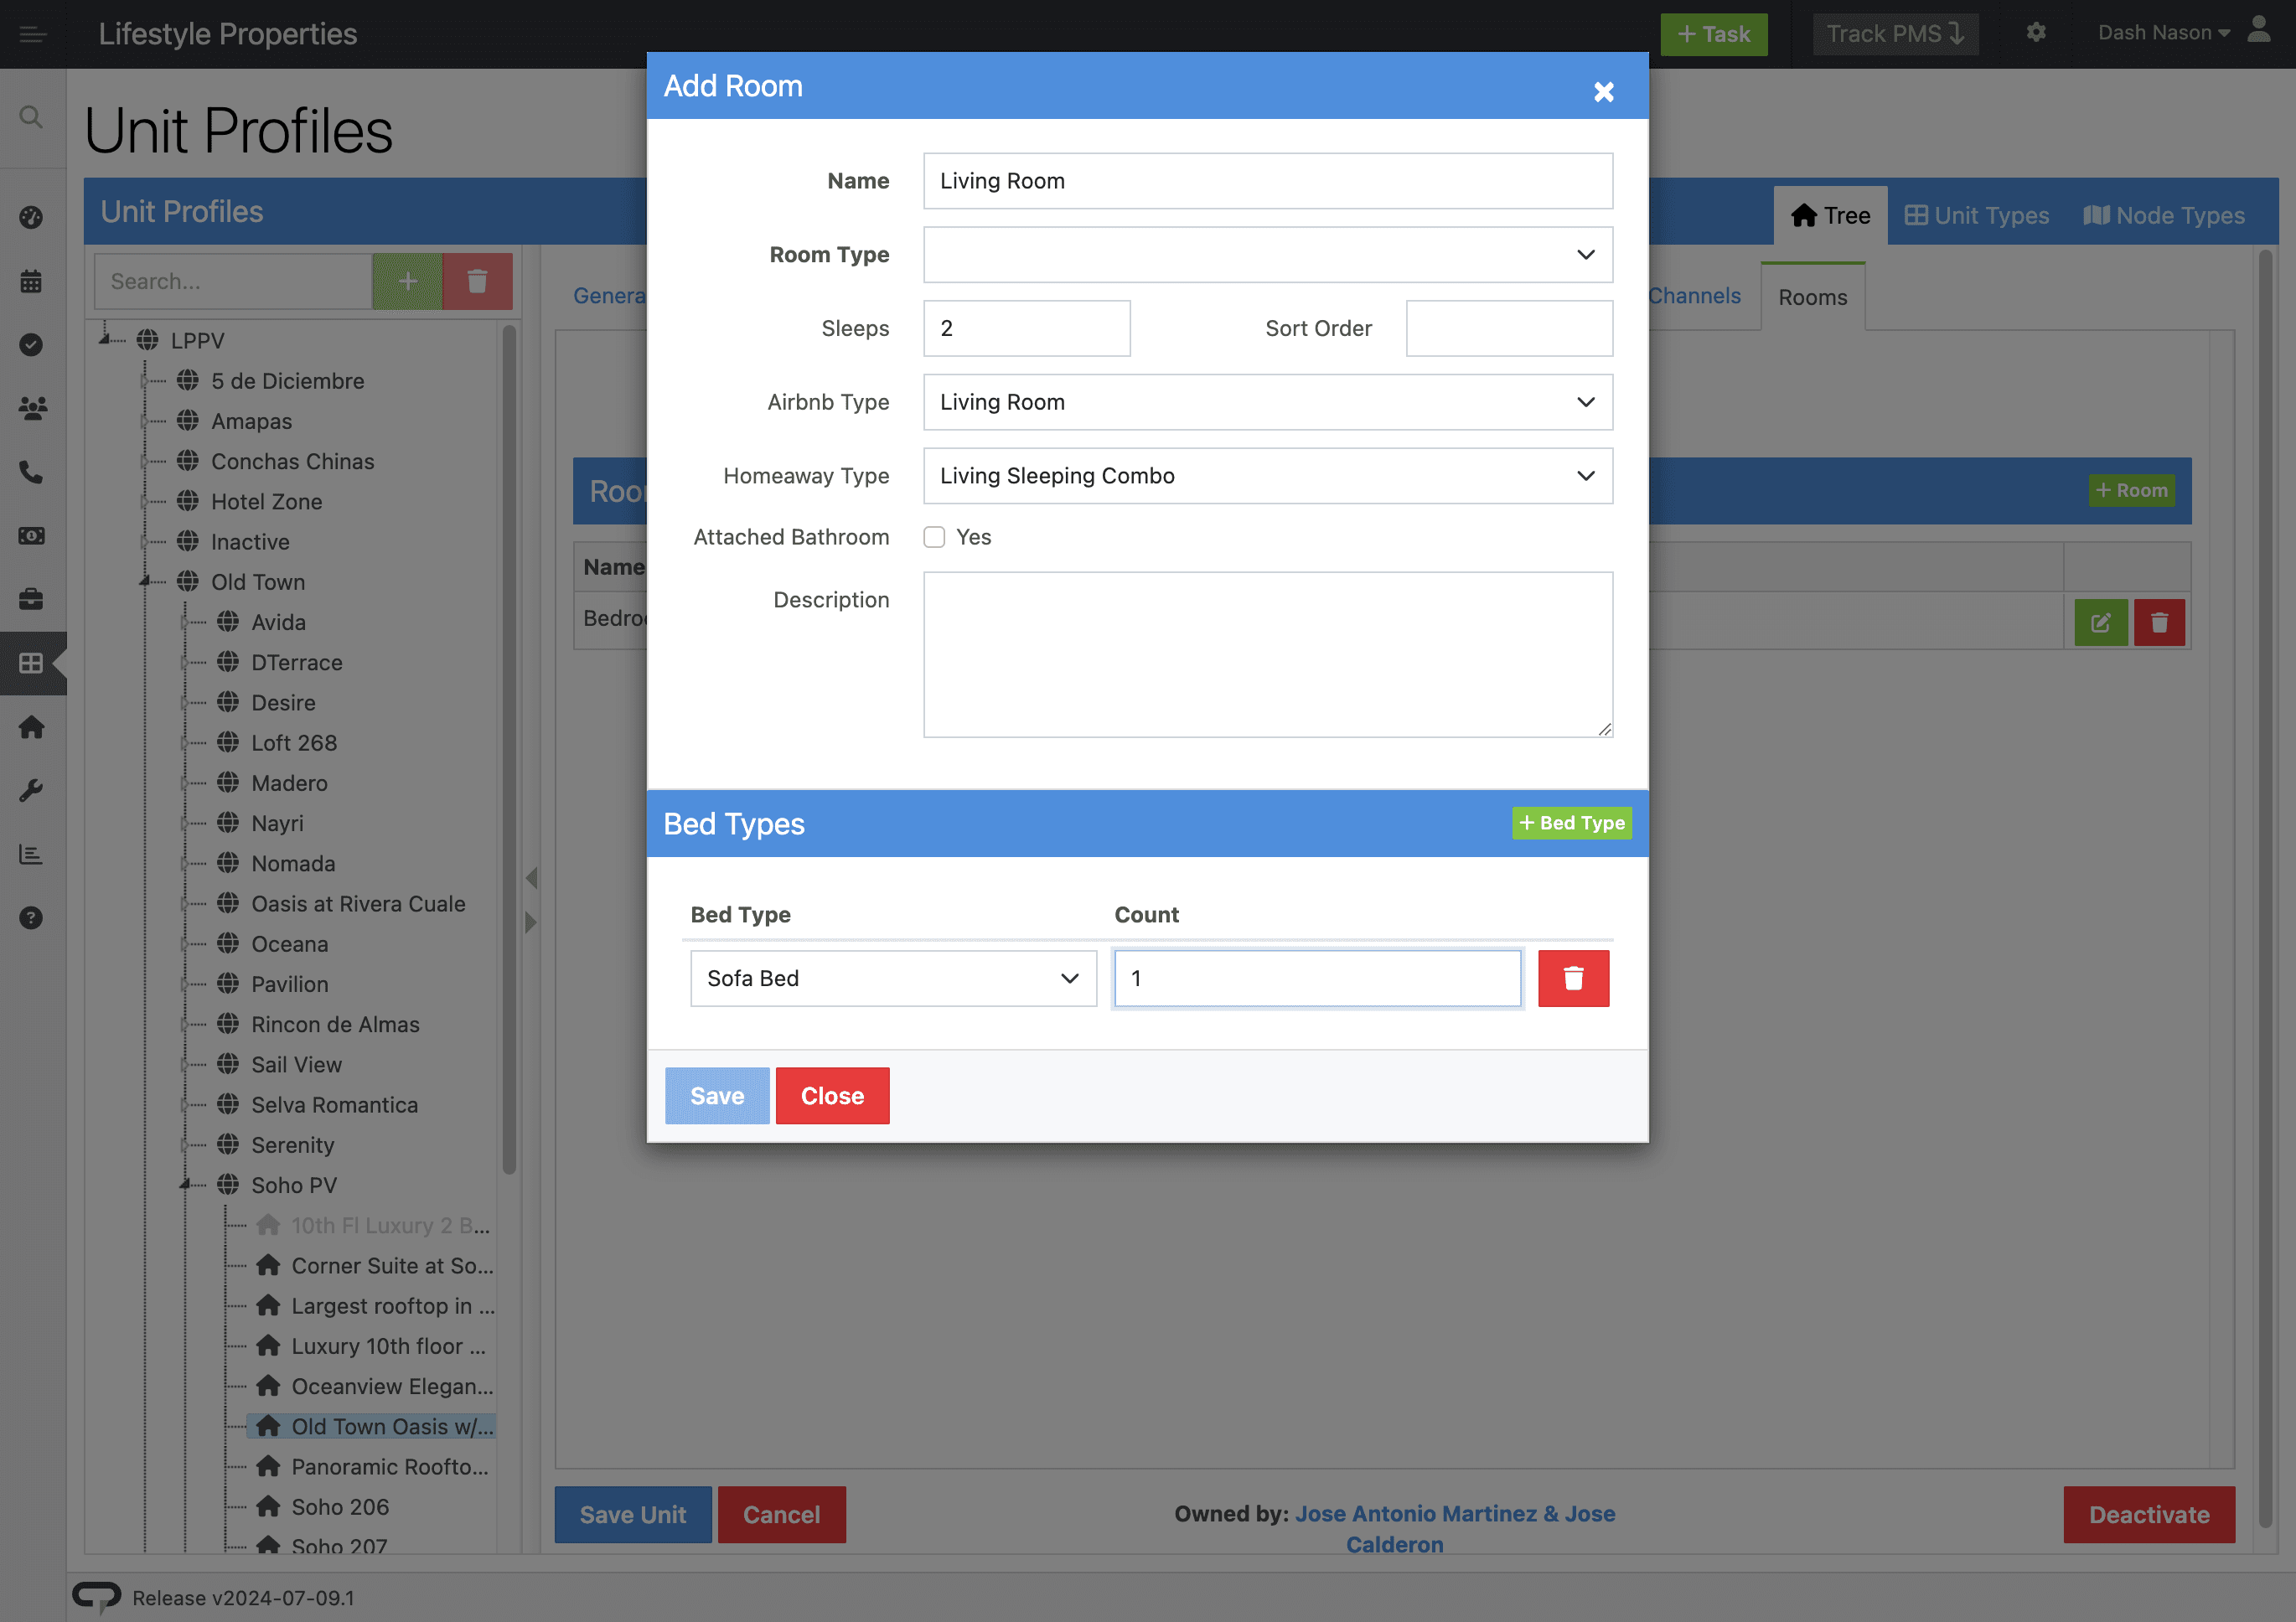Open the guests people sidebar icon
The height and width of the screenshot is (1622, 2296).
[32, 408]
